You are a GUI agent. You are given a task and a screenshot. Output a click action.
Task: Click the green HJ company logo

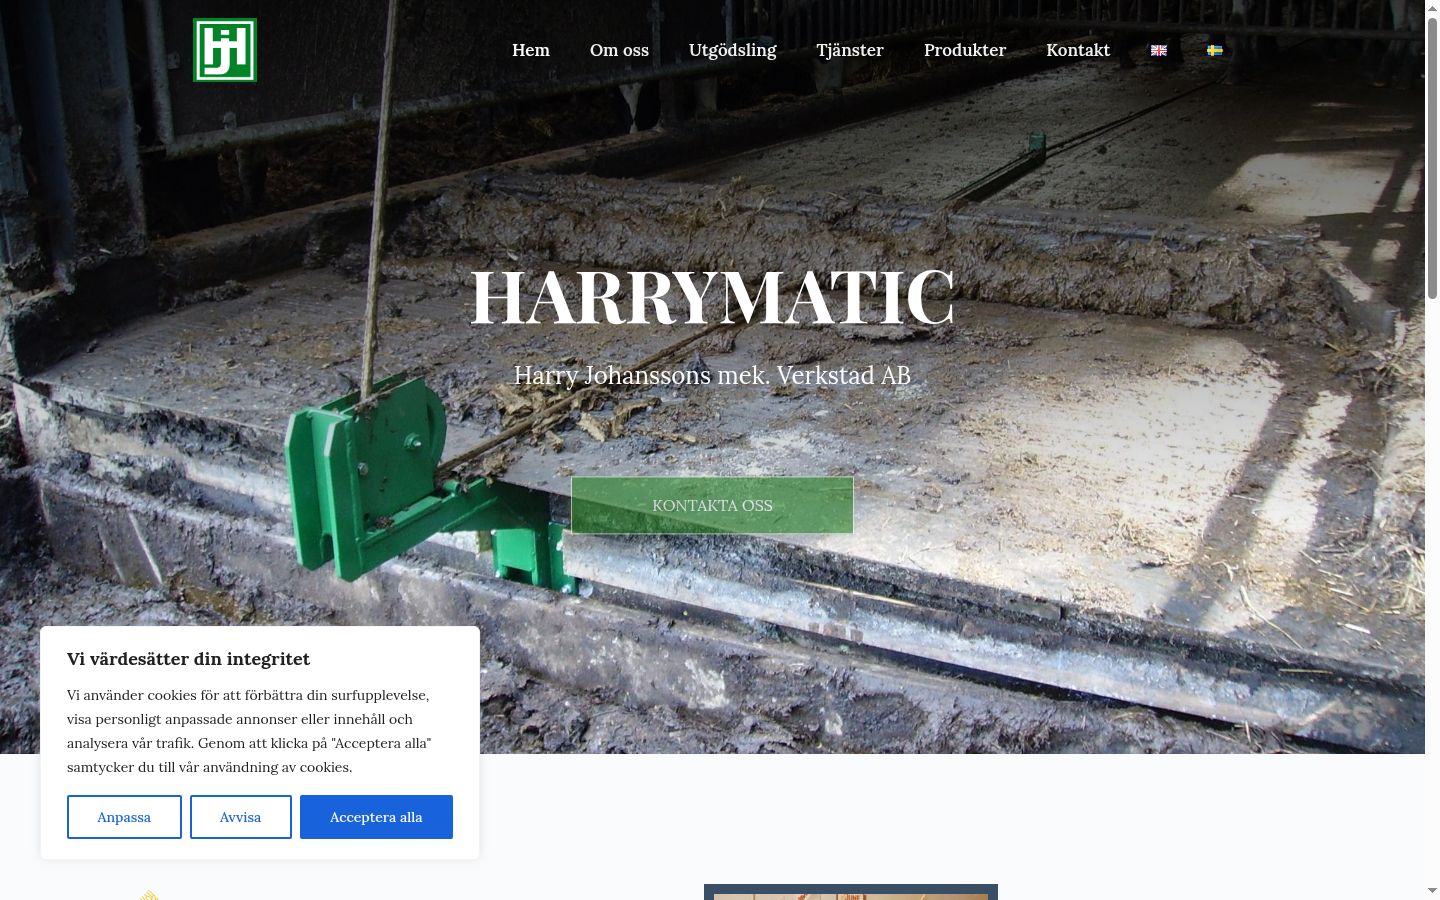(x=225, y=50)
